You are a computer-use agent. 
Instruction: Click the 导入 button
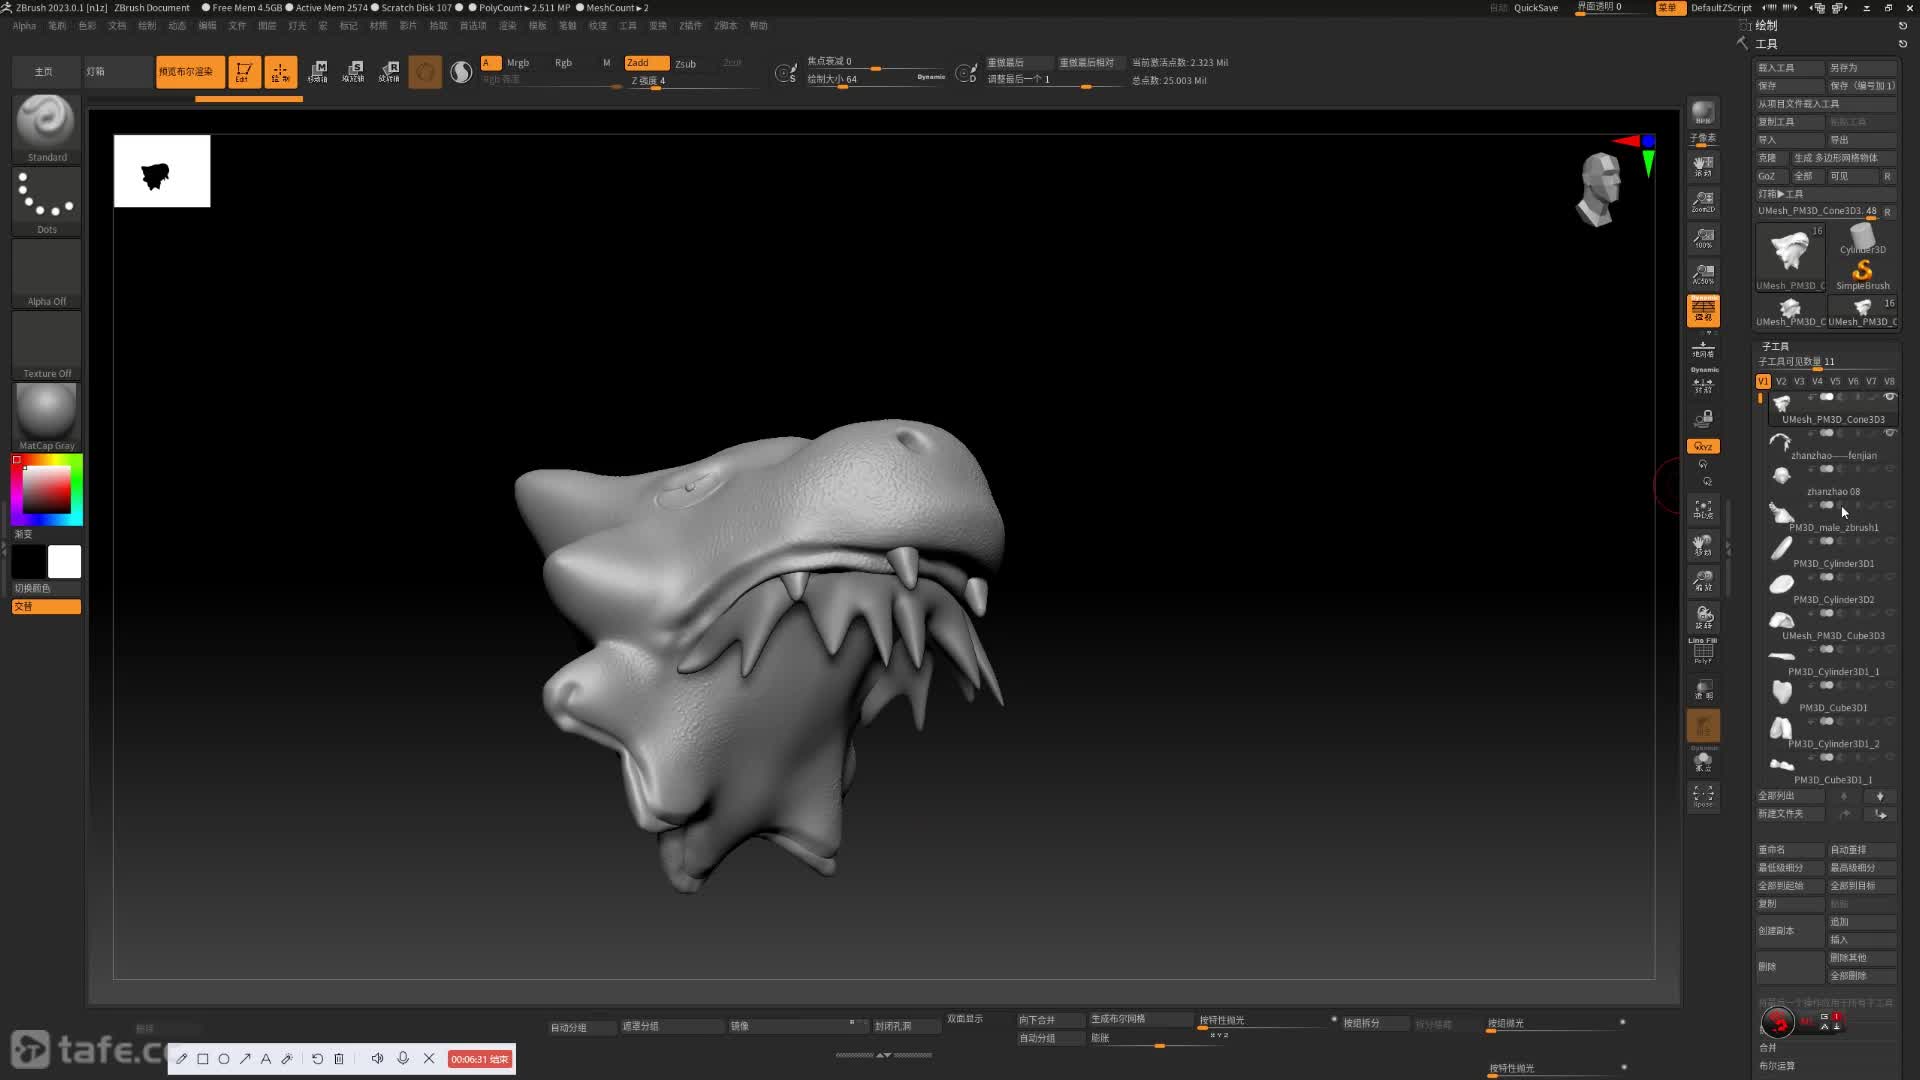click(1790, 140)
